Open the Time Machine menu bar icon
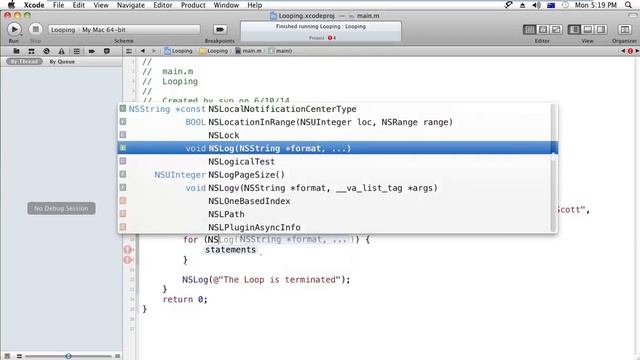640x360 pixels. click(565, 5)
